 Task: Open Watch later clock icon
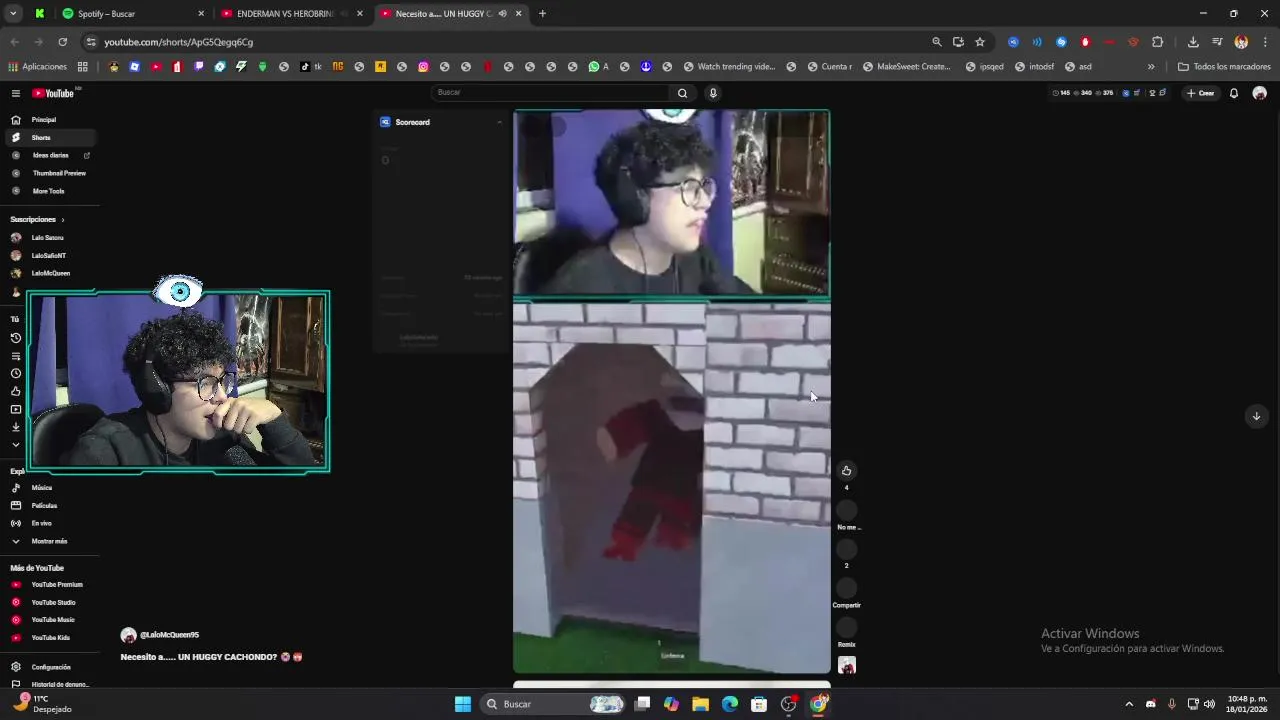click(15, 374)
